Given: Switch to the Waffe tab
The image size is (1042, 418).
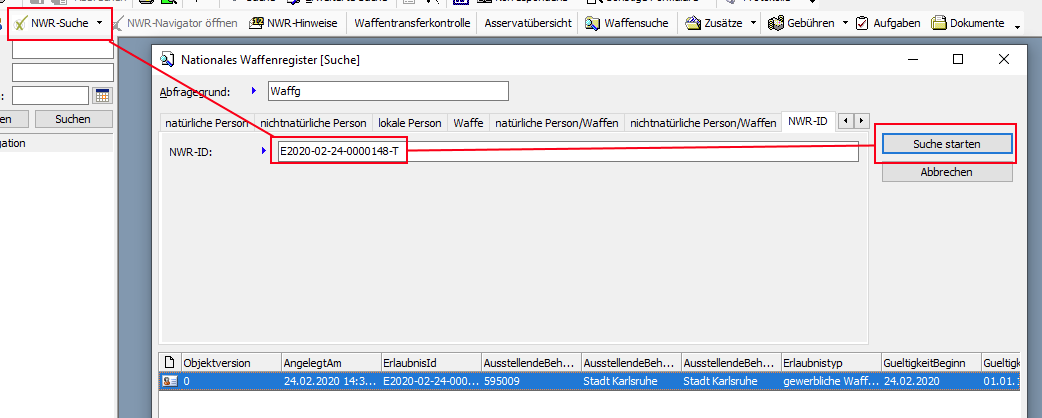Looking at the screenshot, I should click(468, 123).
